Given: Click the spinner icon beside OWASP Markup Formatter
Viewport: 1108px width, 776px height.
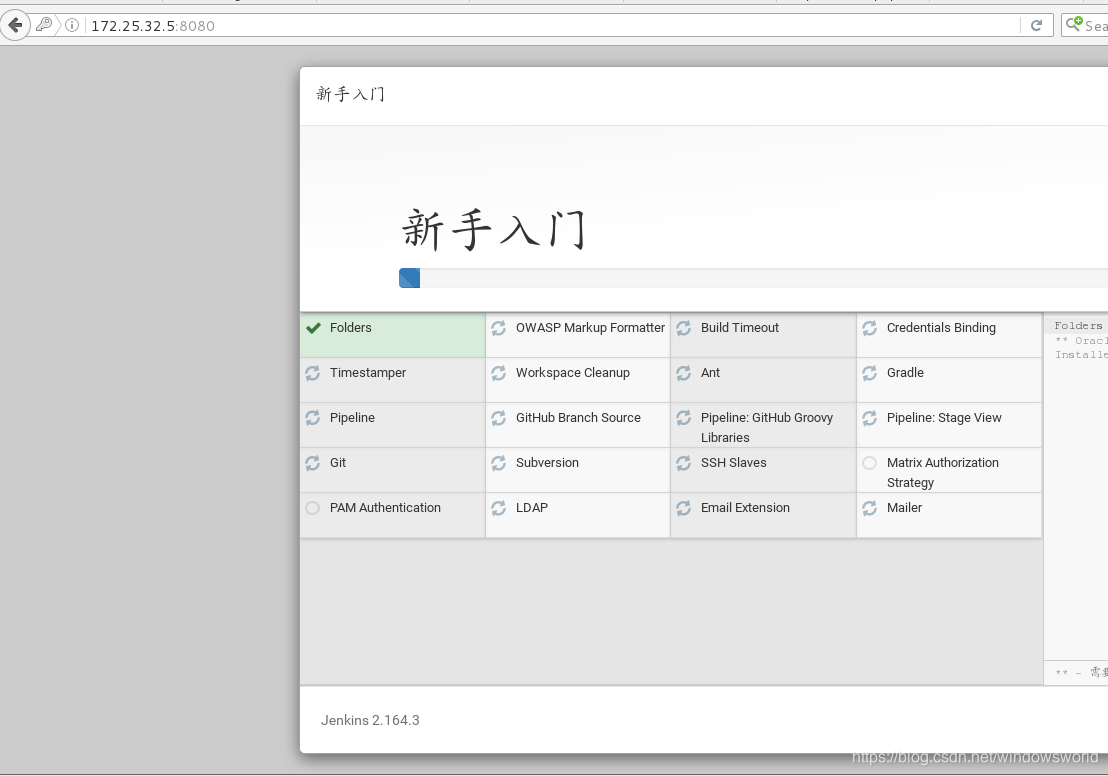Looking at the screenshot, I should (498, 328).
